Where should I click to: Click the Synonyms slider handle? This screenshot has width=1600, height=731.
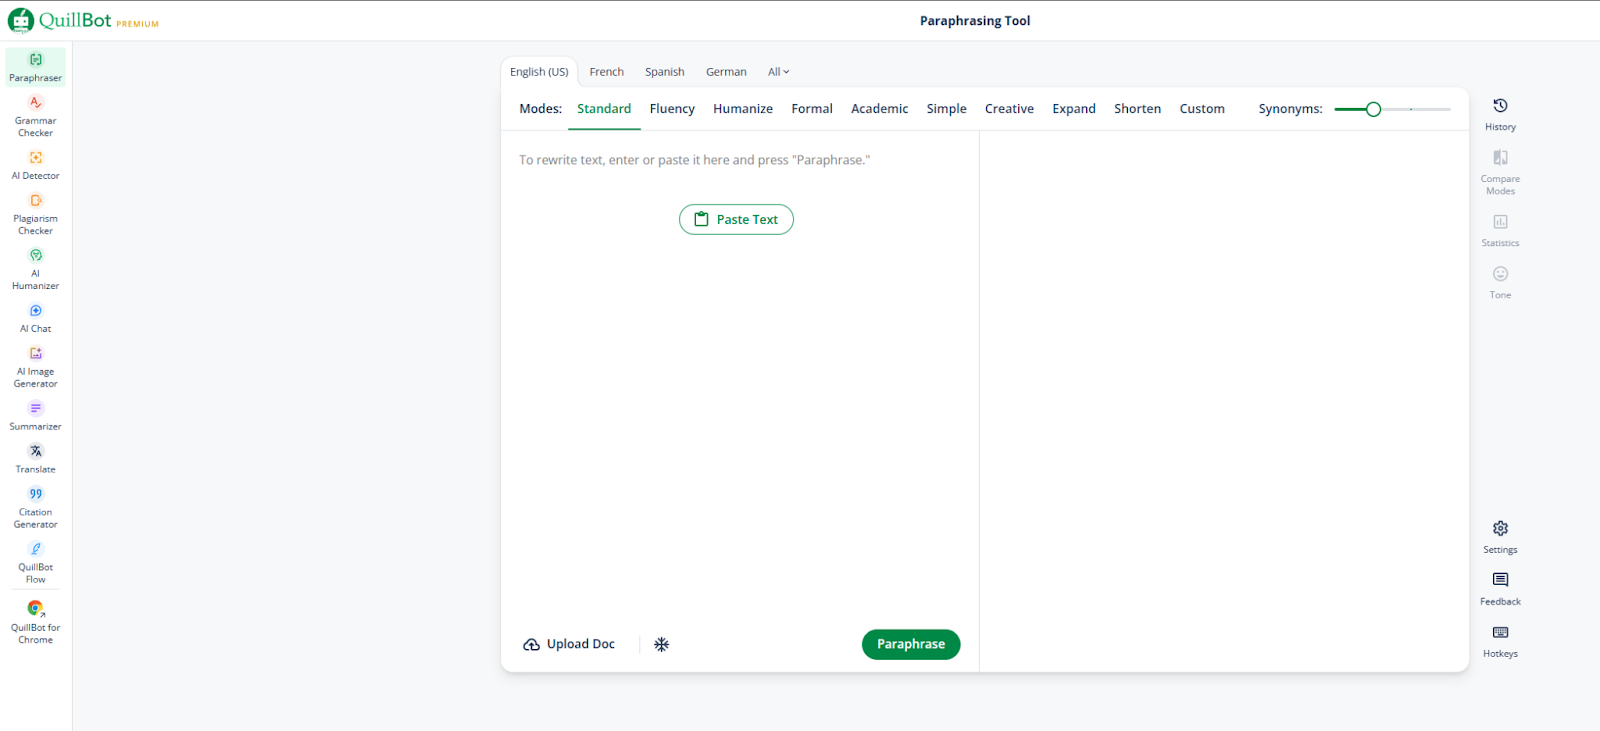click(1373, 109)
